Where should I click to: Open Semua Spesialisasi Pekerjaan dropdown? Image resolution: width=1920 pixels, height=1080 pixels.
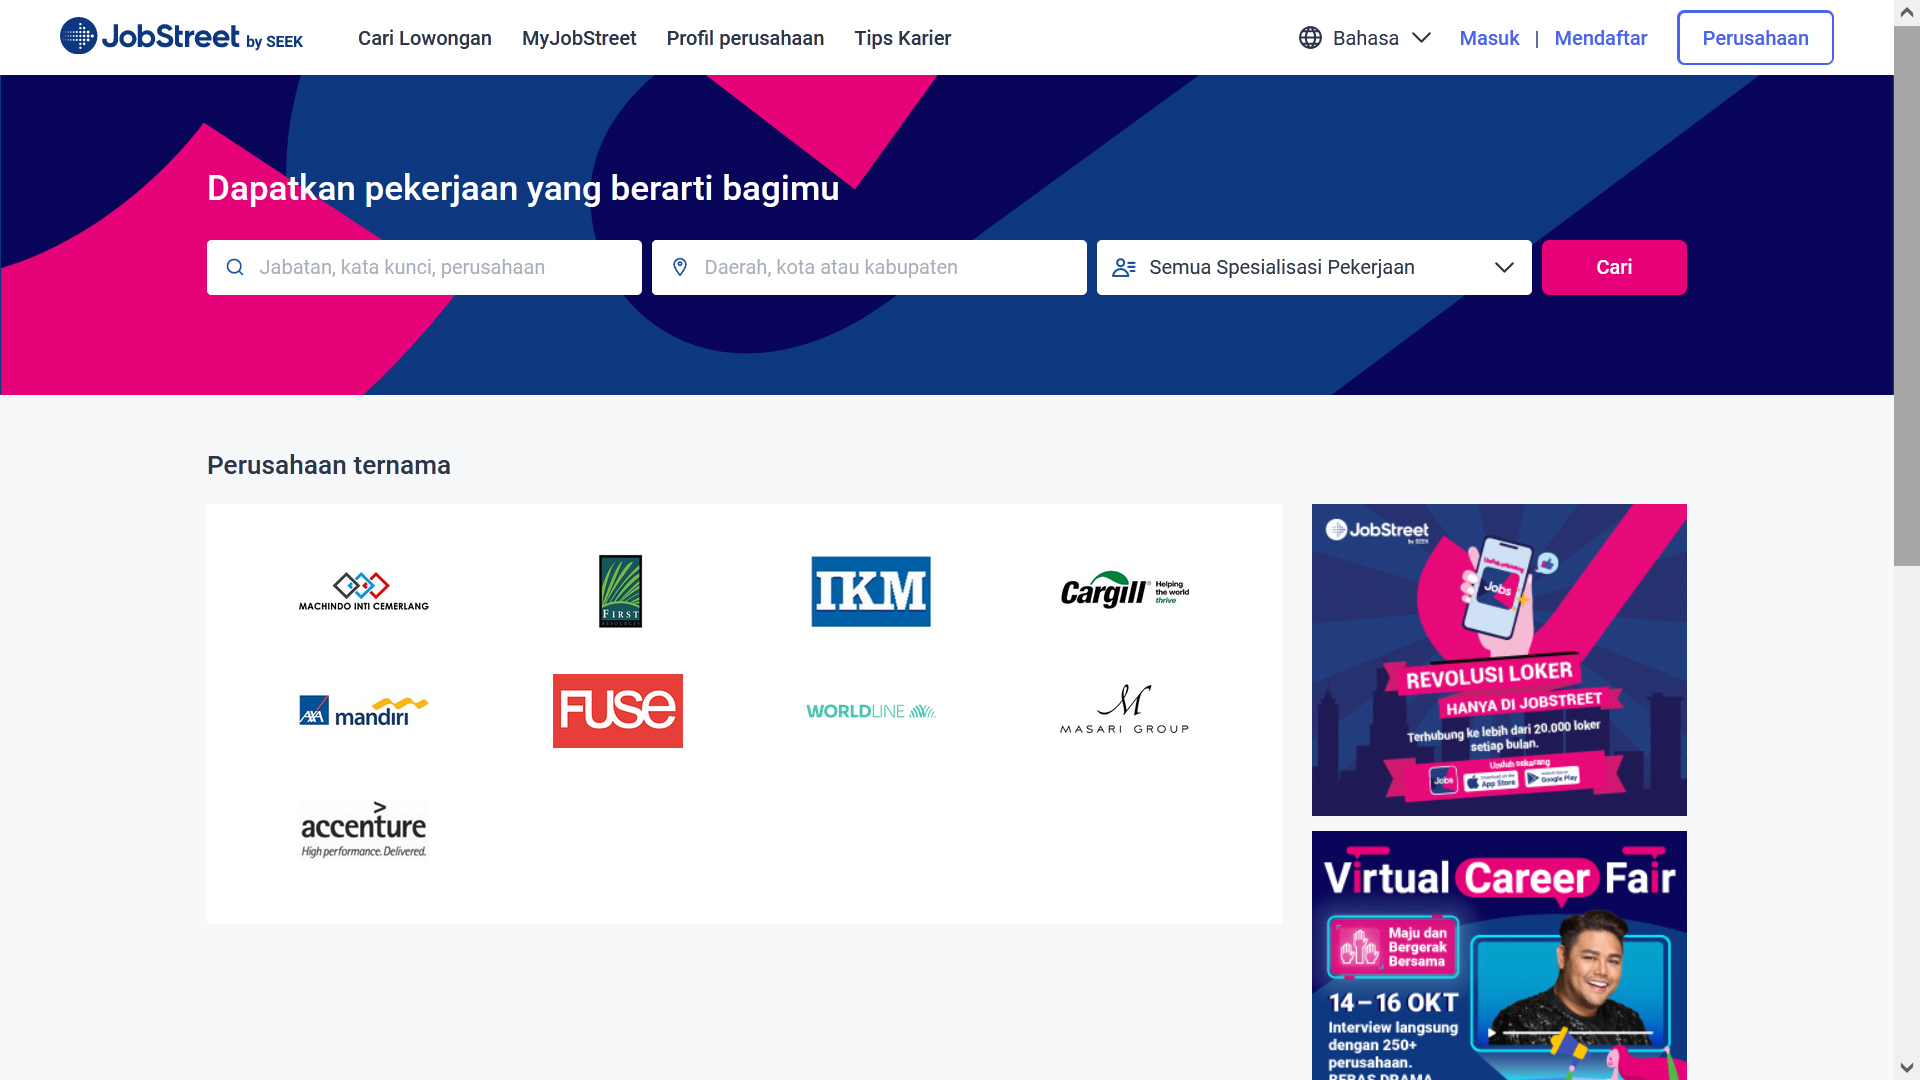click(1314, 267)
